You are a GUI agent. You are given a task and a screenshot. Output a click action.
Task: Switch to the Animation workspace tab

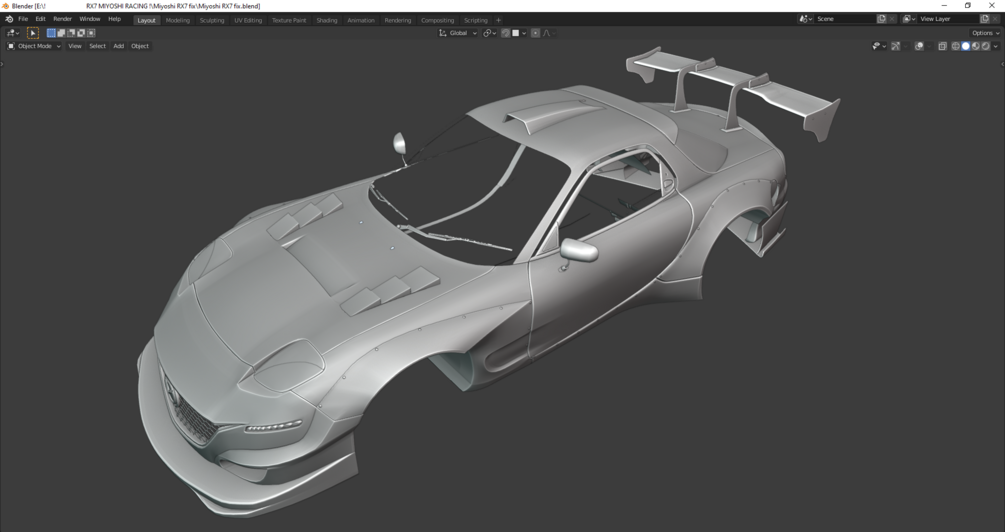pos(361,21)
